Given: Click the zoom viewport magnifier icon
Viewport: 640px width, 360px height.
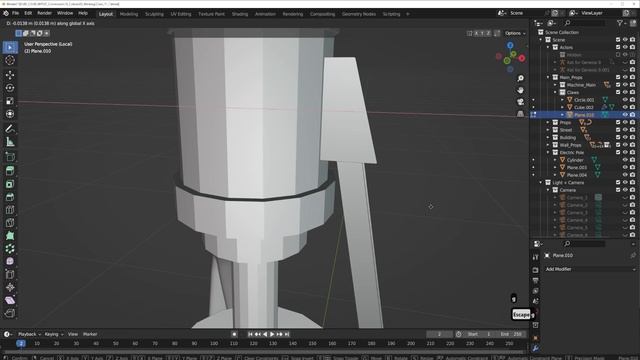Looking at the screenshot, I should [520, 78].
